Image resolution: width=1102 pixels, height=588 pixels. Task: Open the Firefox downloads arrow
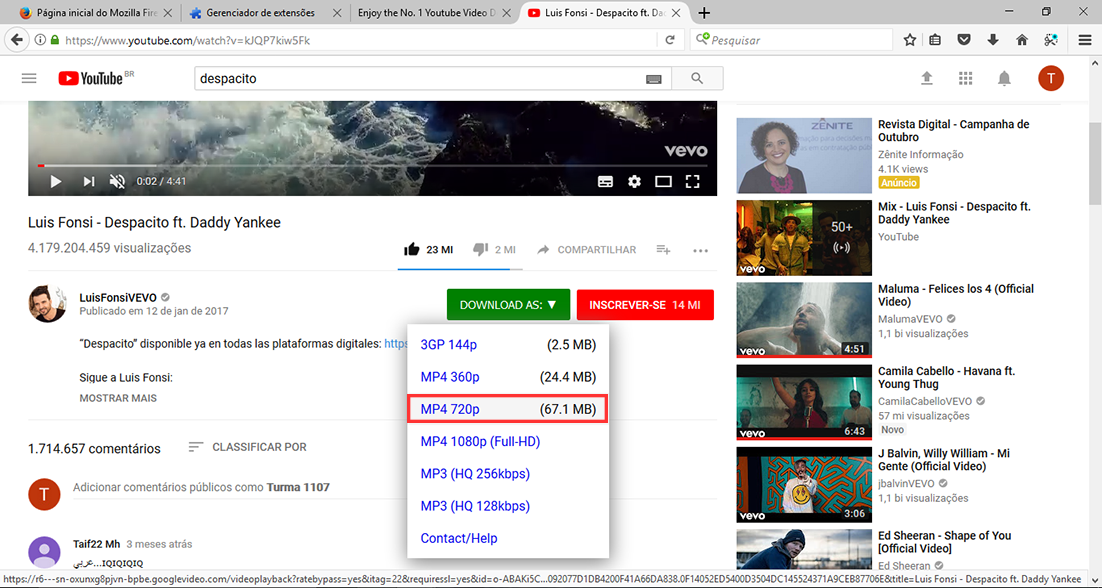(993, 40)
